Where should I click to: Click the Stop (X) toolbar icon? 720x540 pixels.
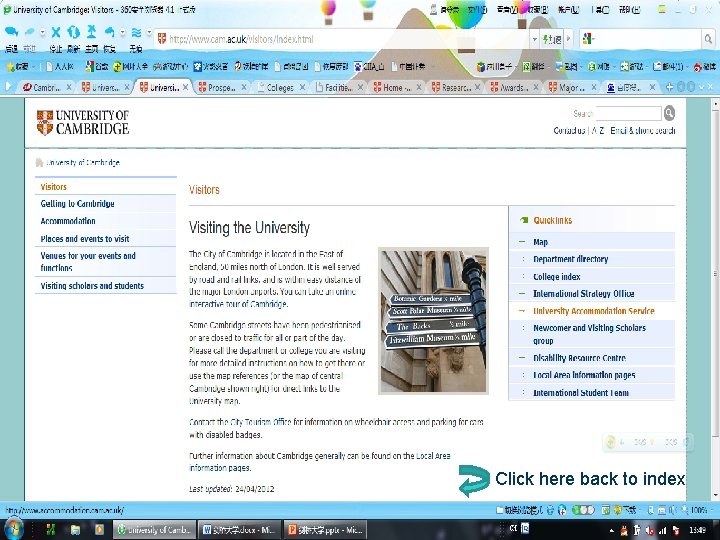tap(56, 32)
